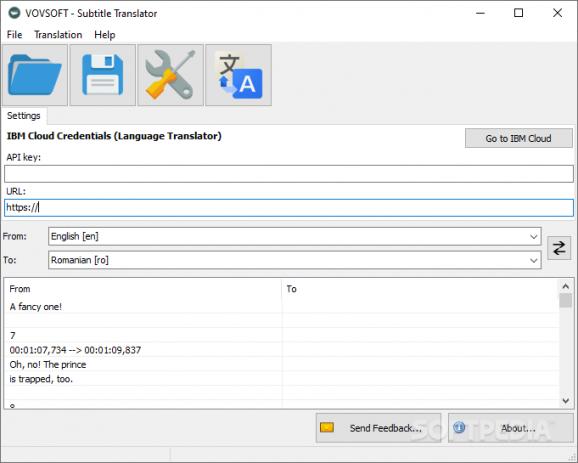This screenshot has width=578, height=463.
Task: Open a subtitle file with folder icon
Action: click(x=35, y=75)
